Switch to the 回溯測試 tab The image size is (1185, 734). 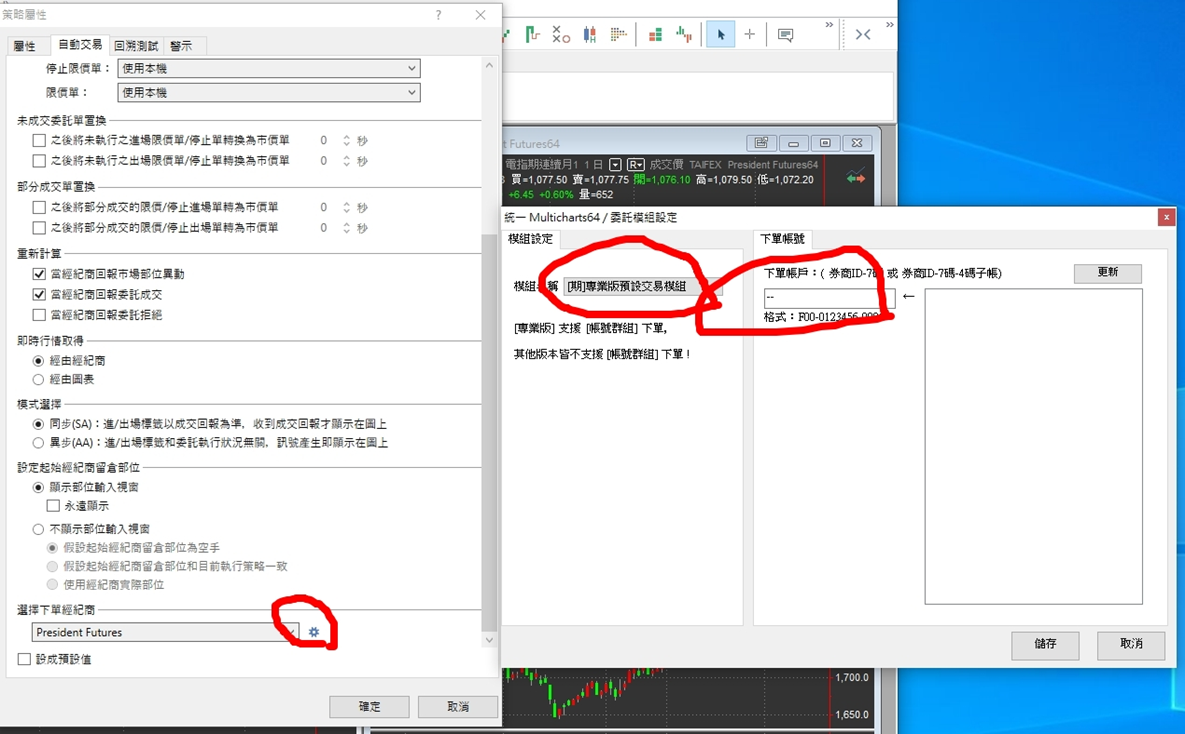click(136, 46)
